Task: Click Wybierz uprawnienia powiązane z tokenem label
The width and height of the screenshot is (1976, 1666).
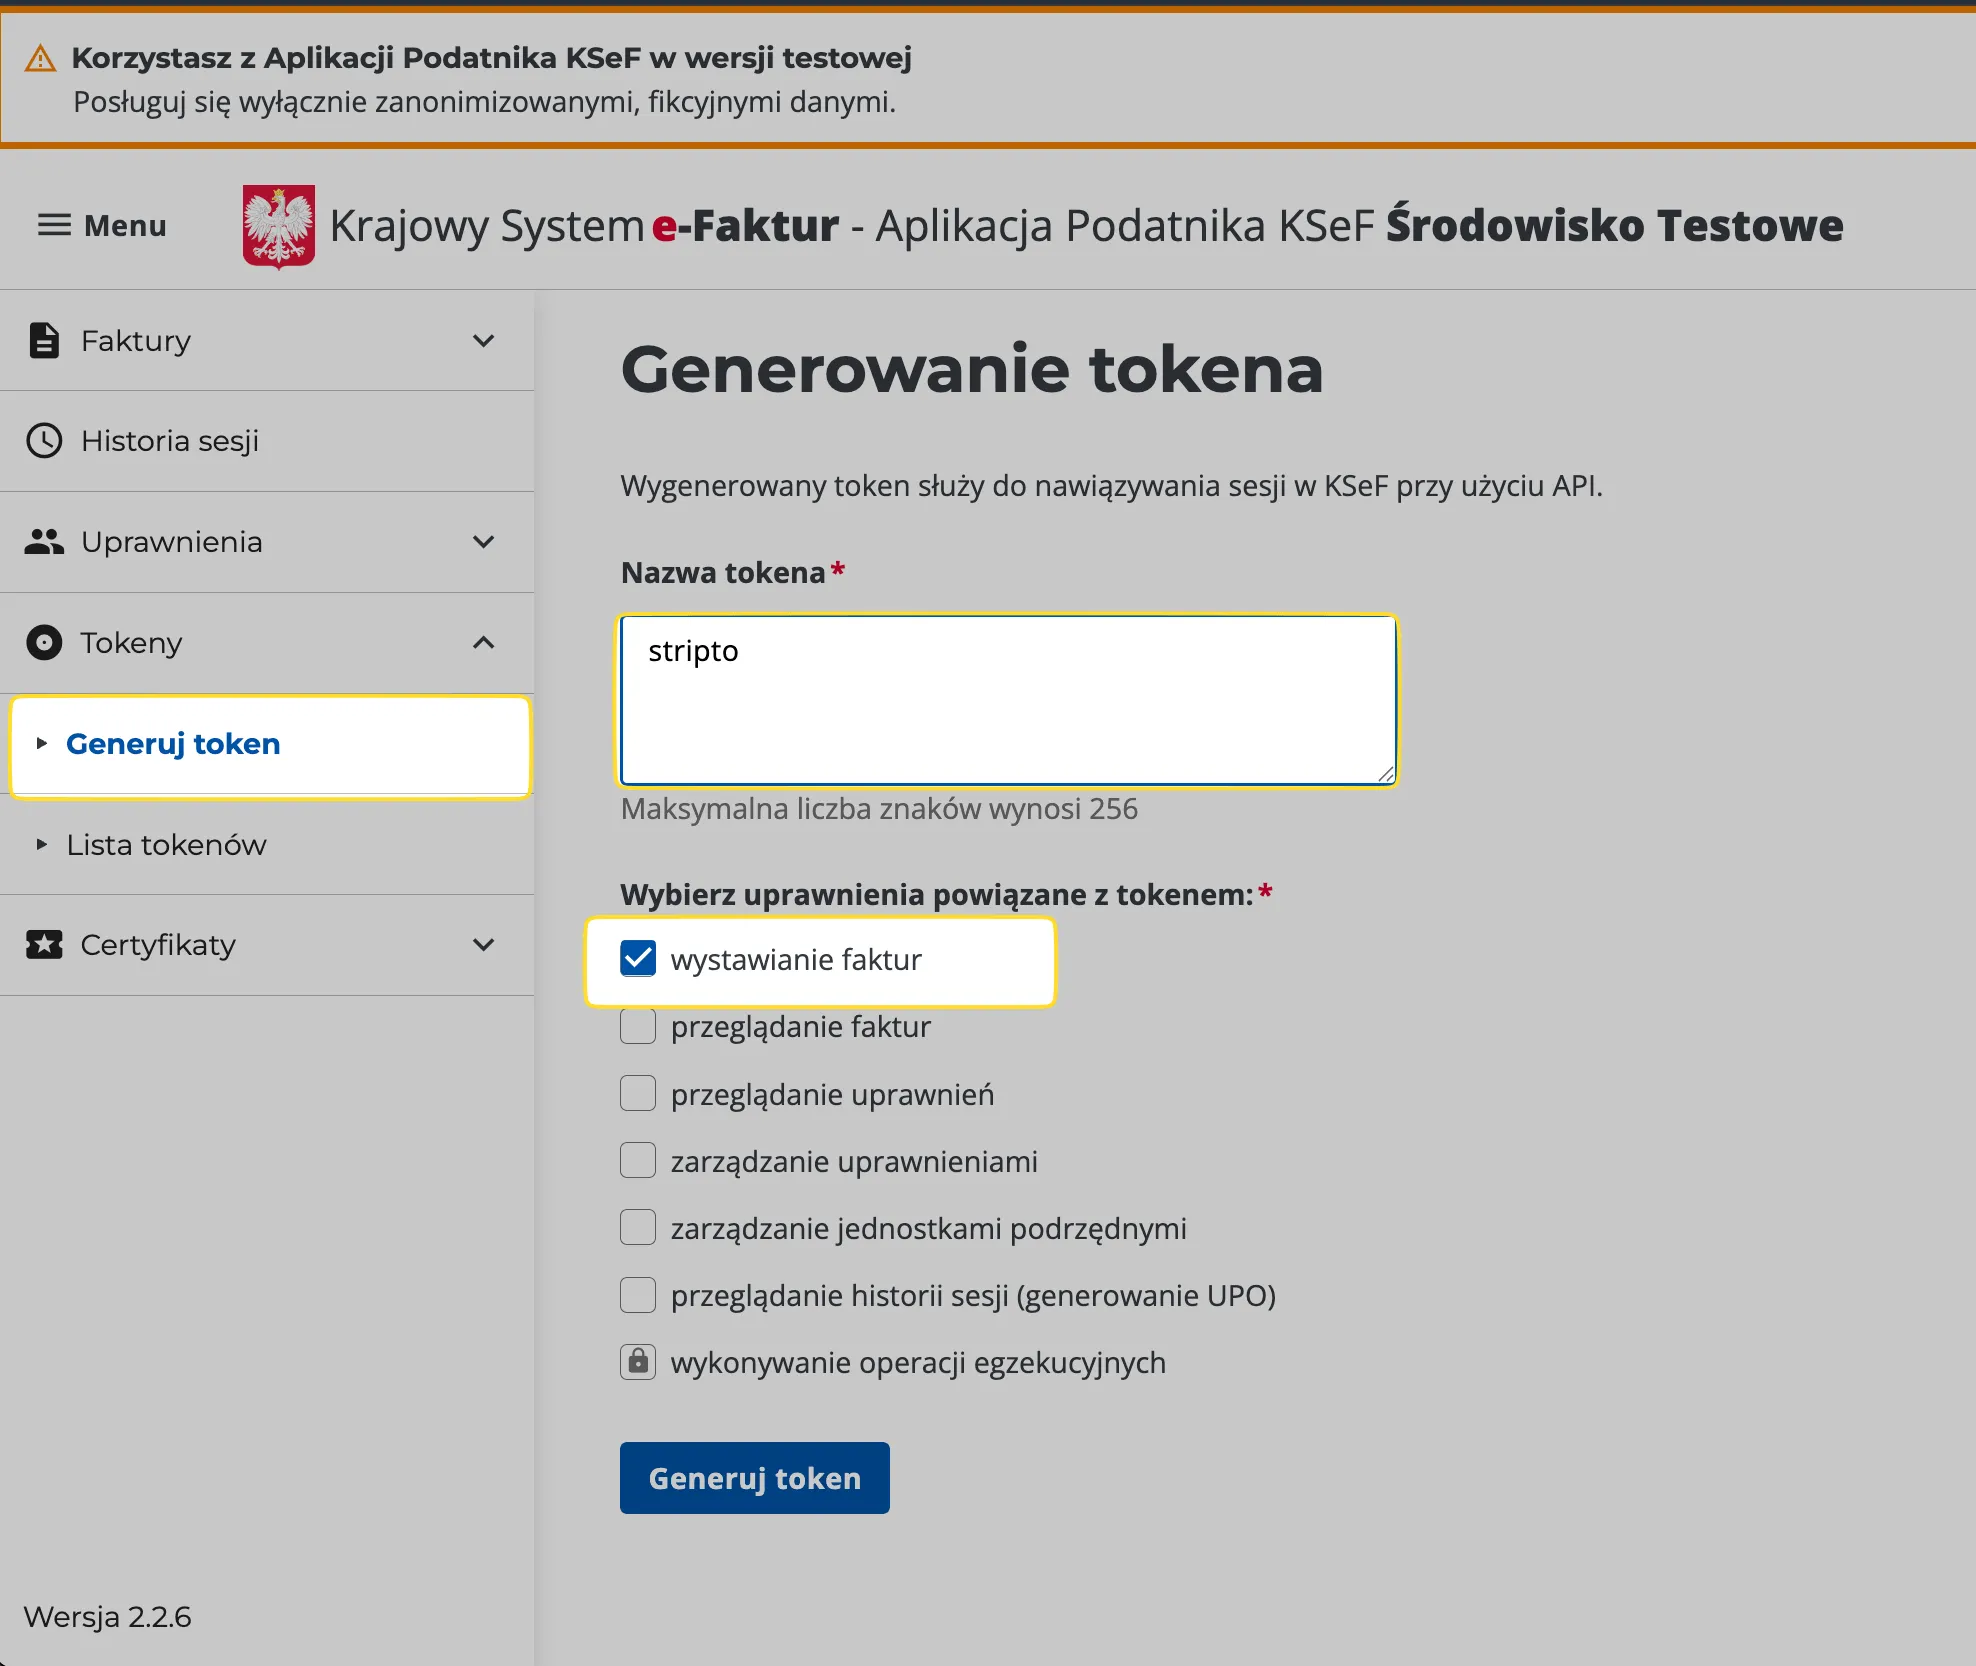Action: [x=937, y=895]
